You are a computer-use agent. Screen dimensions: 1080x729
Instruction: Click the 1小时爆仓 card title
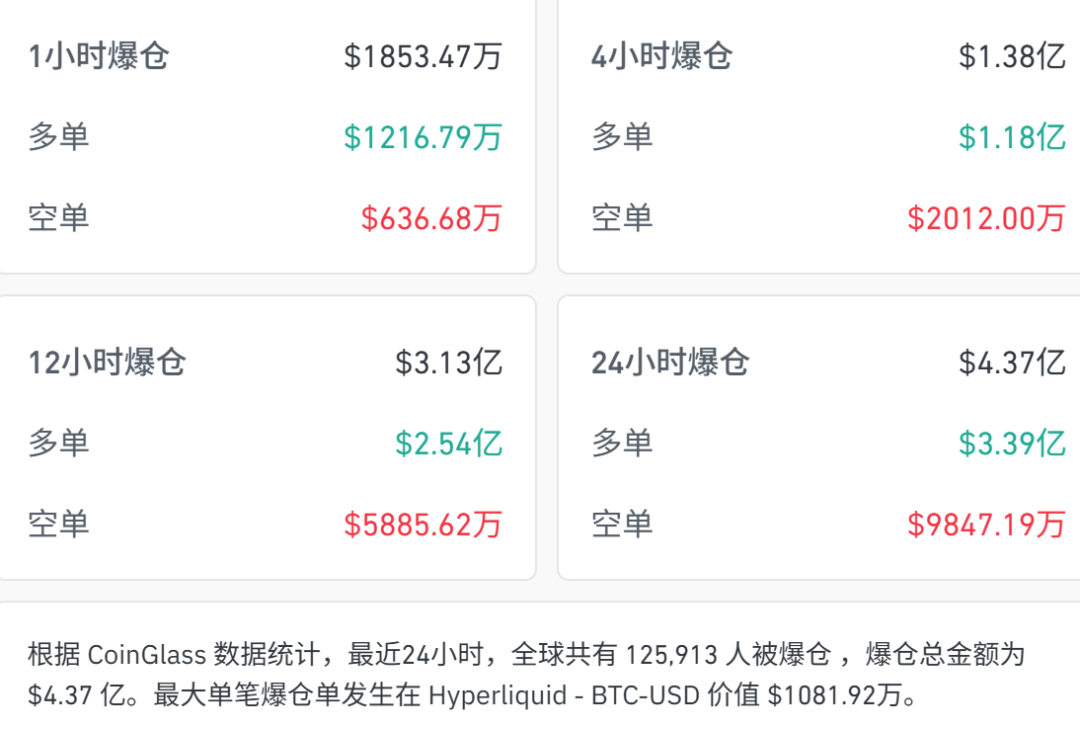coord(98,56)
